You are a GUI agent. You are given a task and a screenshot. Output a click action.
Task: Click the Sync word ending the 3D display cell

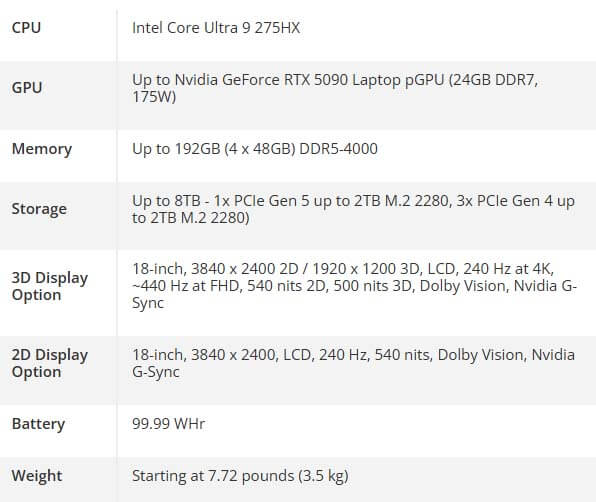tap(148, 303)
